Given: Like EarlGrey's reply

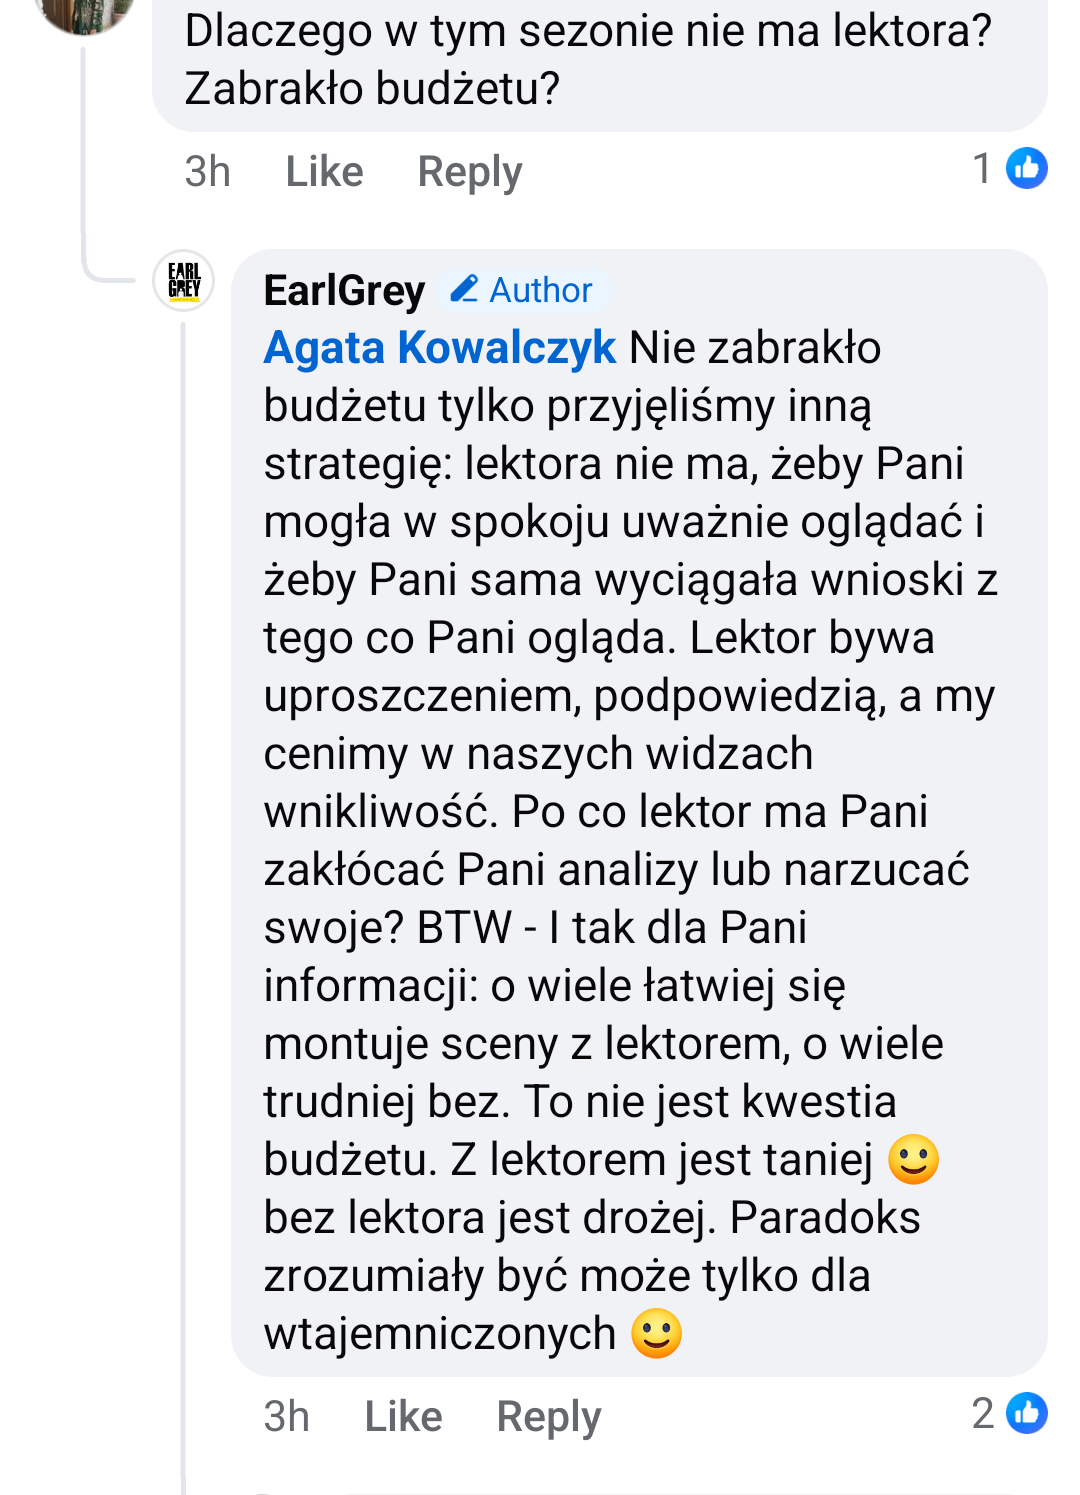Looking at the screenshot, I should (403, 1416).
